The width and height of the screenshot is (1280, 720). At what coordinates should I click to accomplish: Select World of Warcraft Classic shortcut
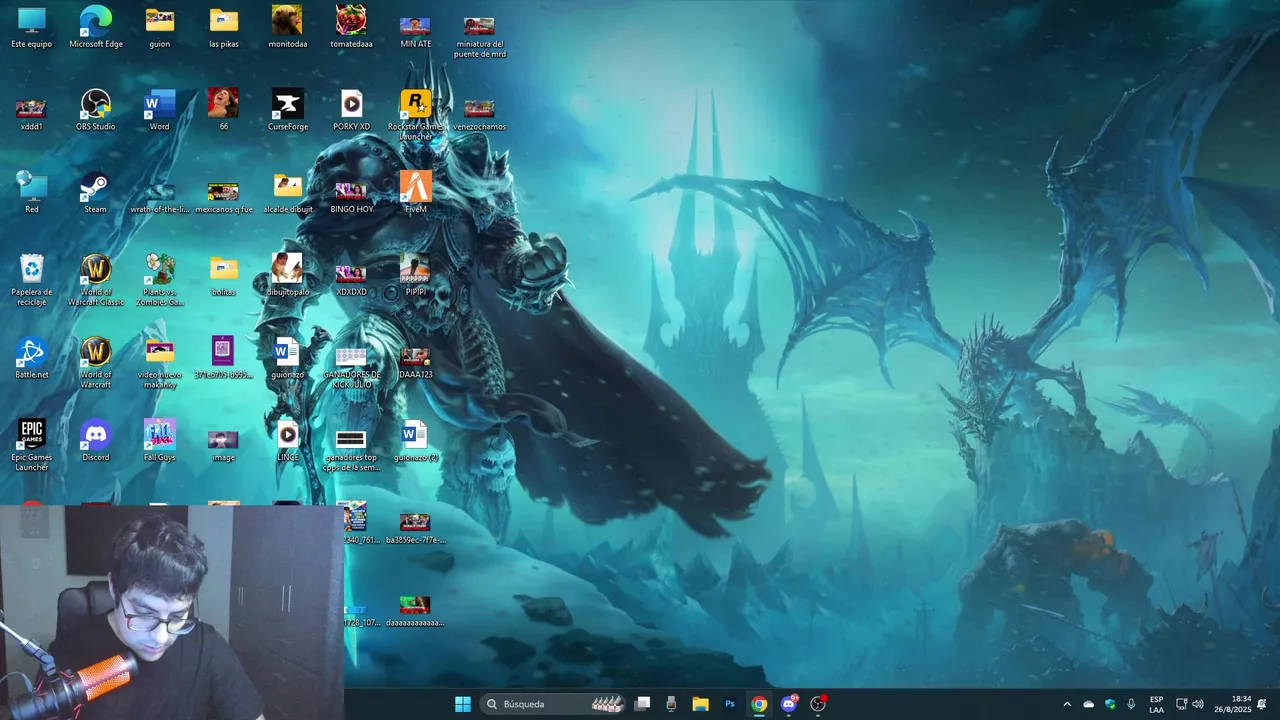point(96,280)
